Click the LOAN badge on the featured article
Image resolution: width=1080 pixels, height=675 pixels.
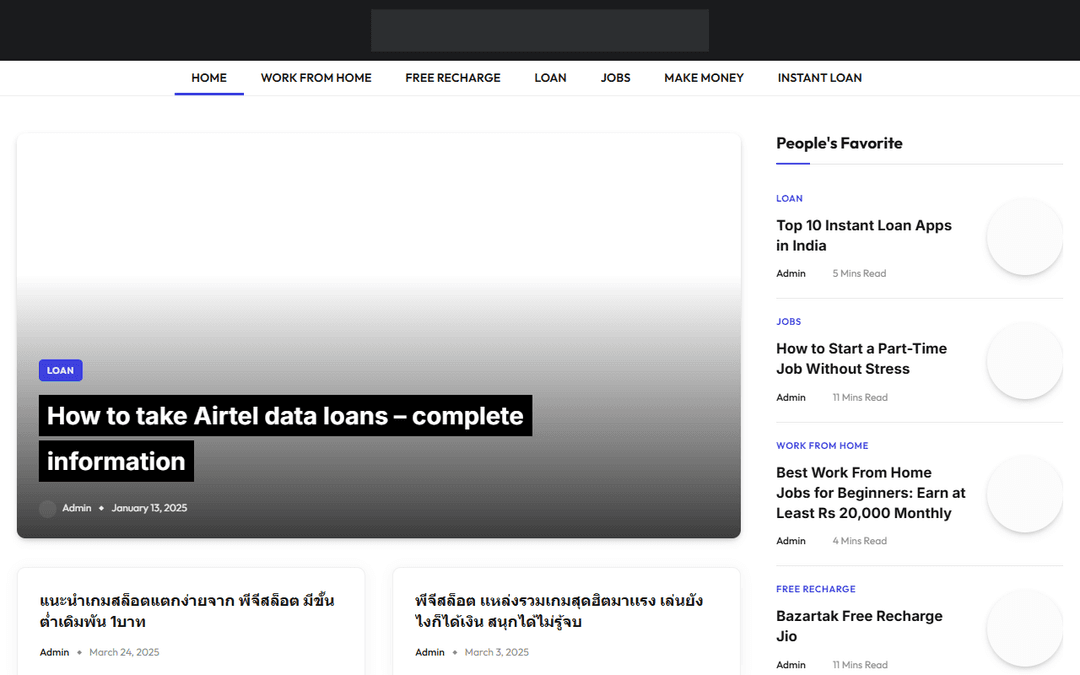[x=61, y=371]
